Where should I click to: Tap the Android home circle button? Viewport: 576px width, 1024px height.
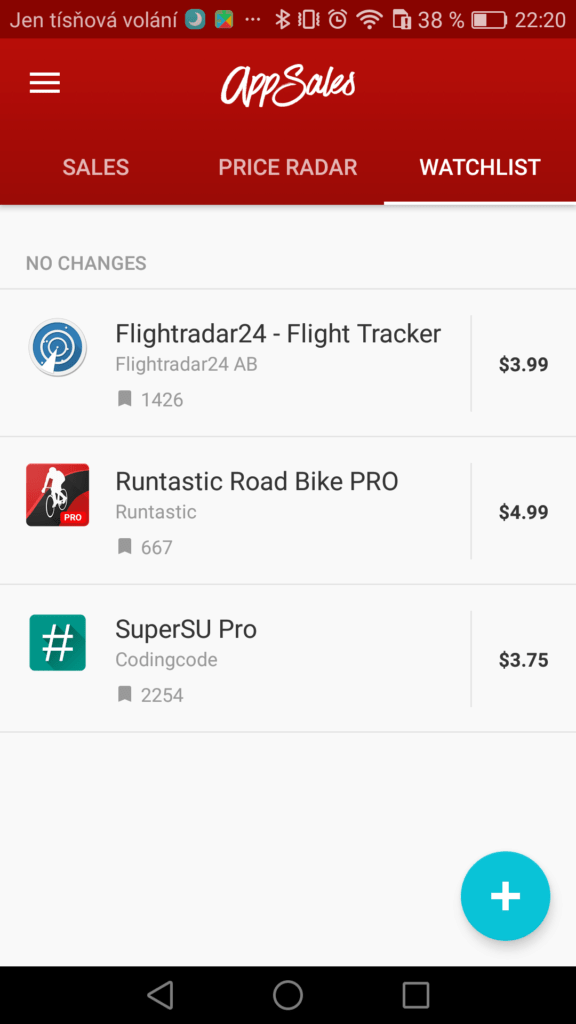coord(288,995)
